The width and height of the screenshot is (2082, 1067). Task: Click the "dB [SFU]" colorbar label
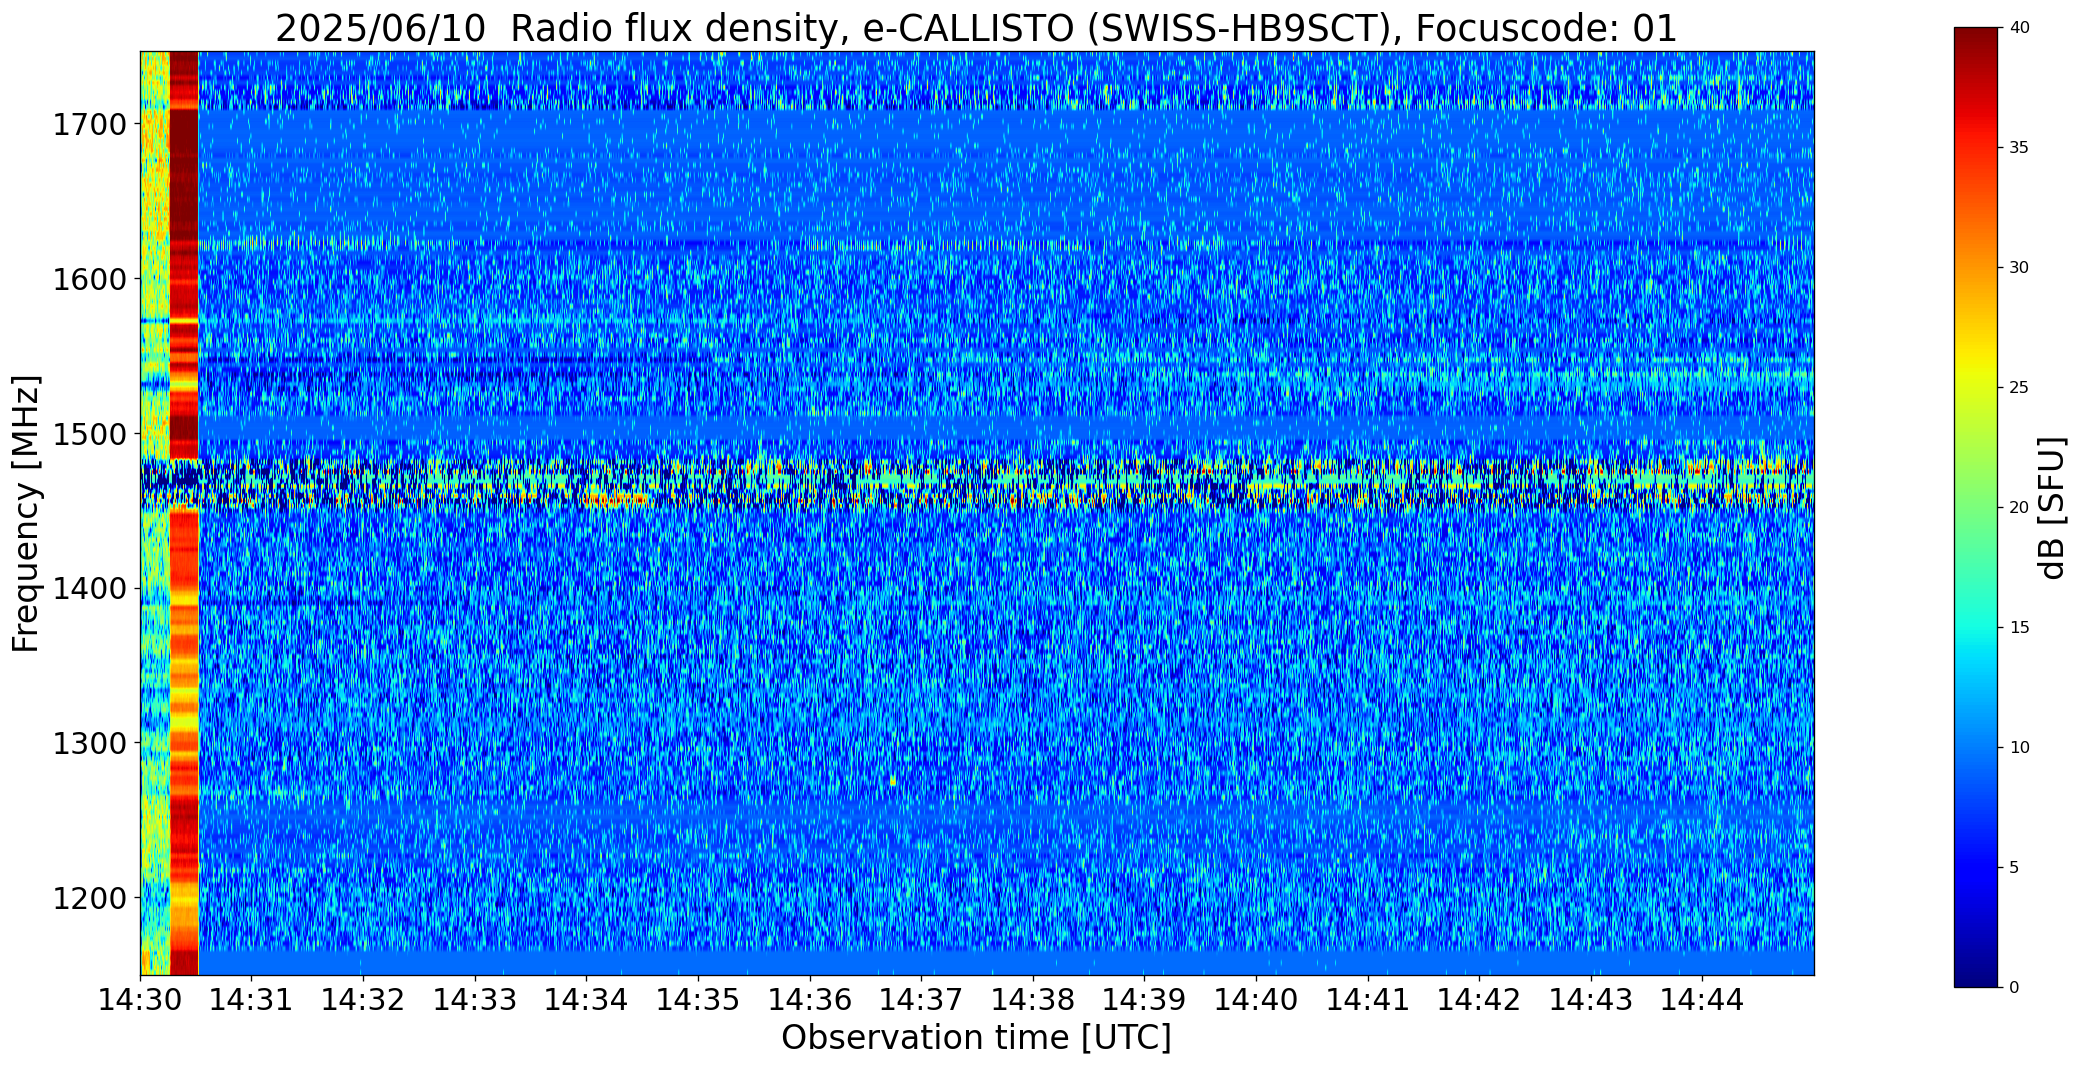tap(2052, 508)
